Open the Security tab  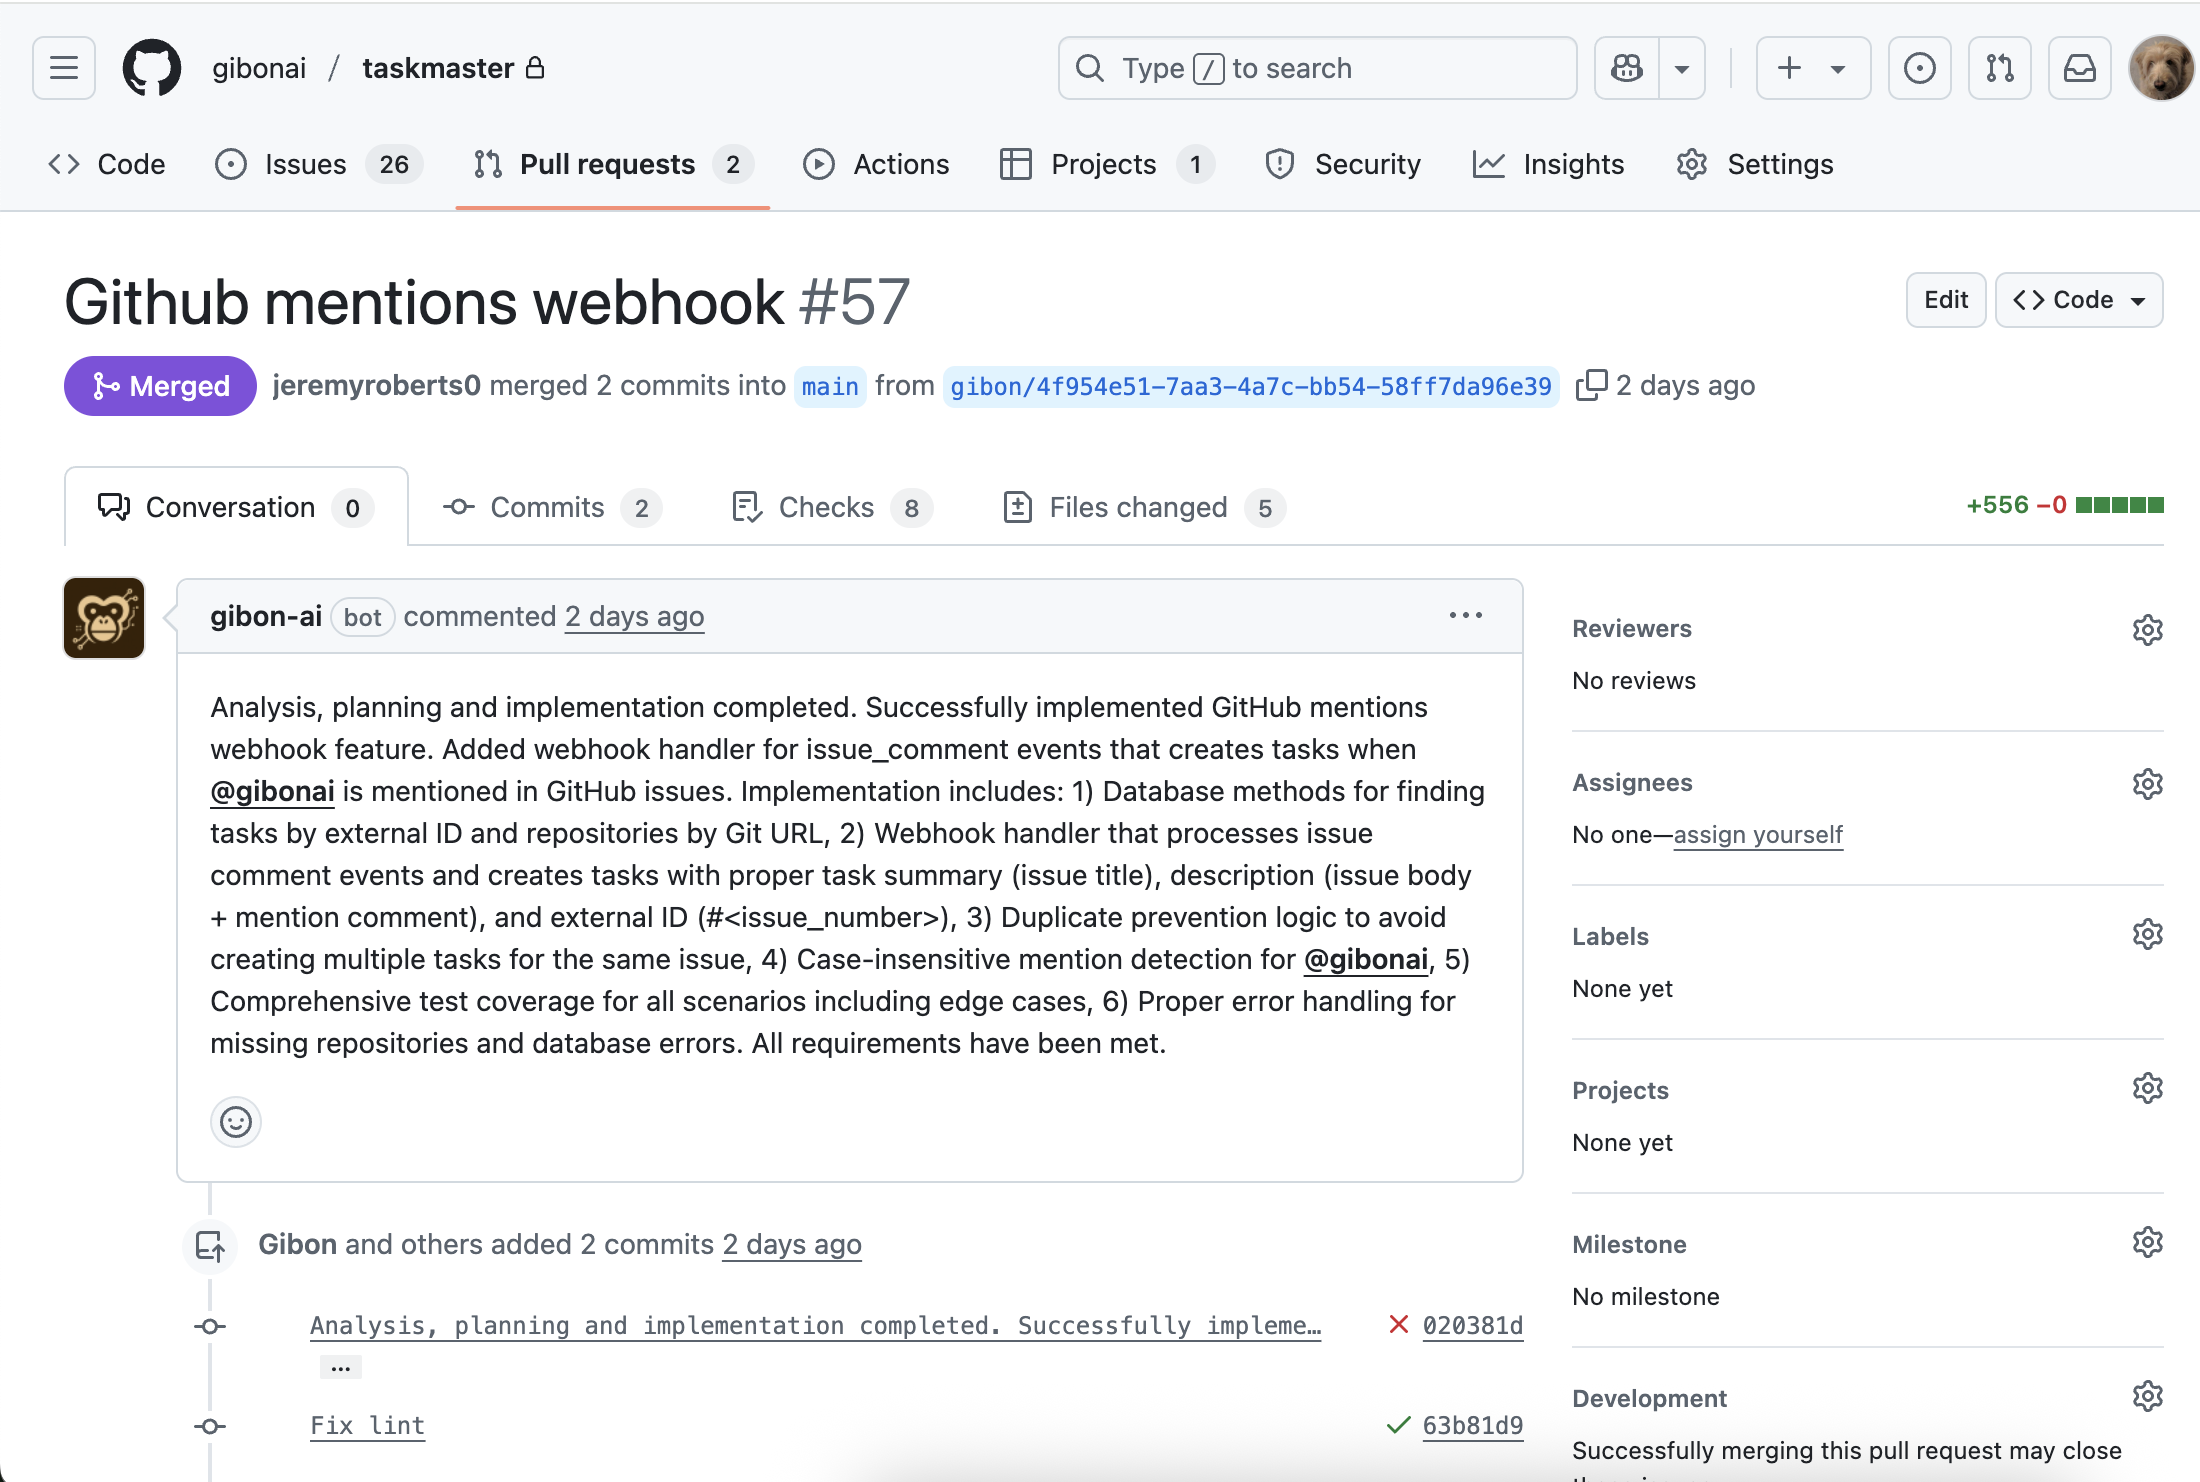[1342, 164]
